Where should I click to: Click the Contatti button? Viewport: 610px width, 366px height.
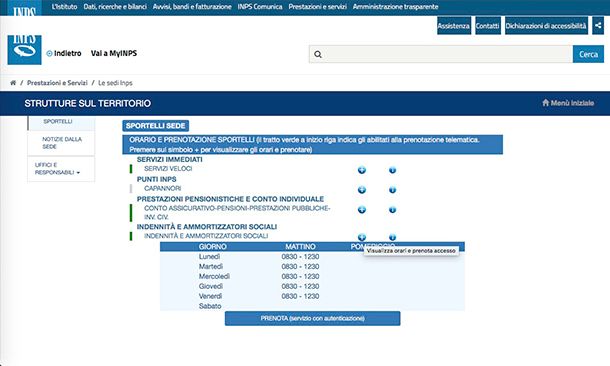pos(487,26)
